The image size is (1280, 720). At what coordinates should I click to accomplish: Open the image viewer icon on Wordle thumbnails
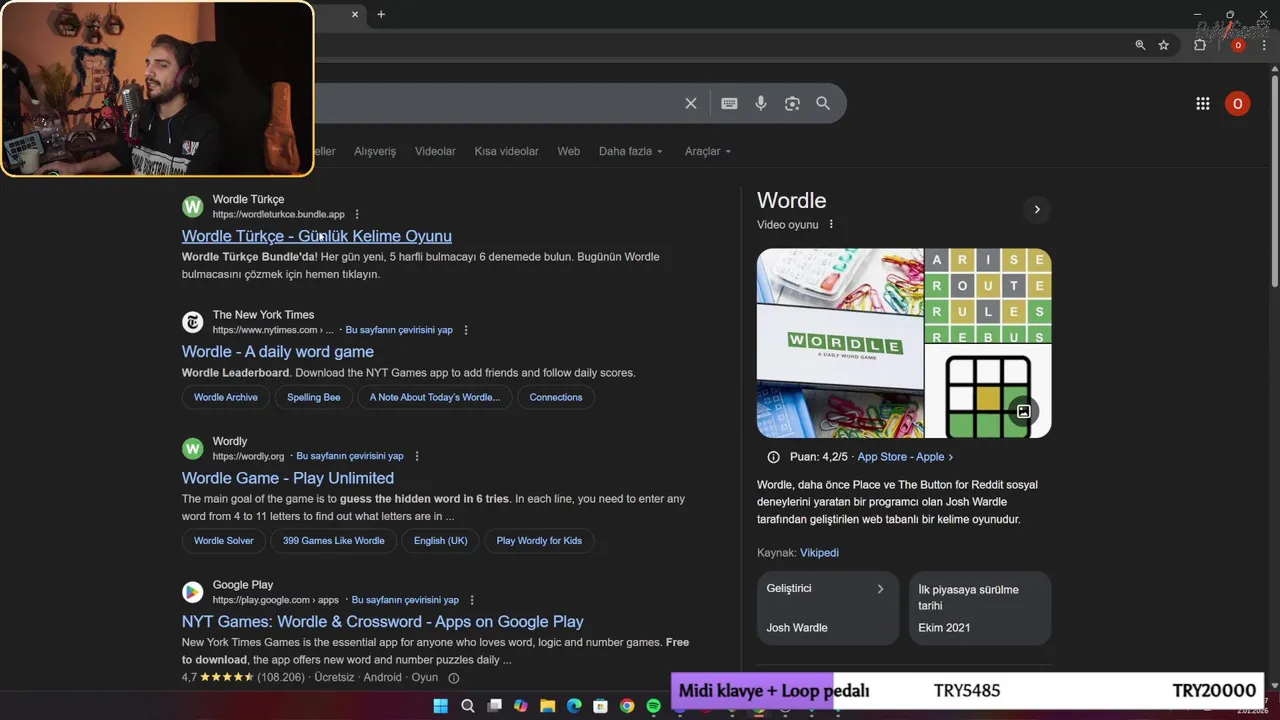(1023, 411)
